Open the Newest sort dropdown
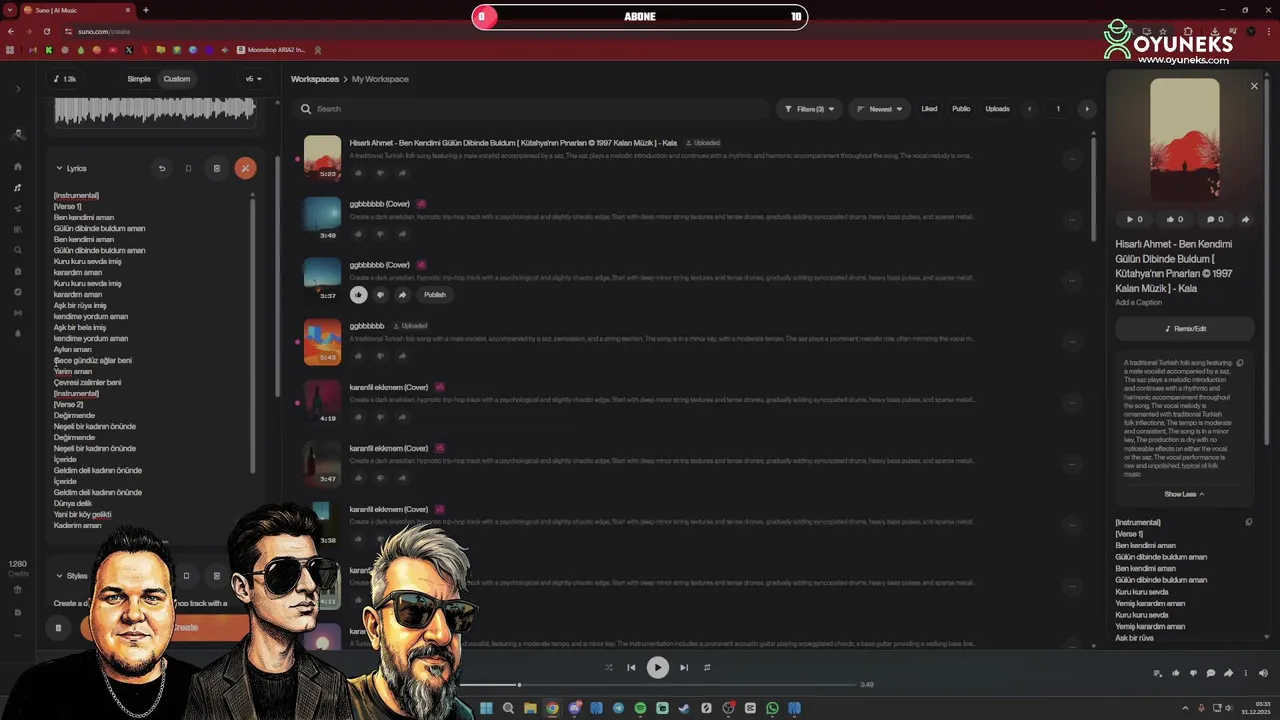The image size is (1280, 720). [x=880, y=109]
